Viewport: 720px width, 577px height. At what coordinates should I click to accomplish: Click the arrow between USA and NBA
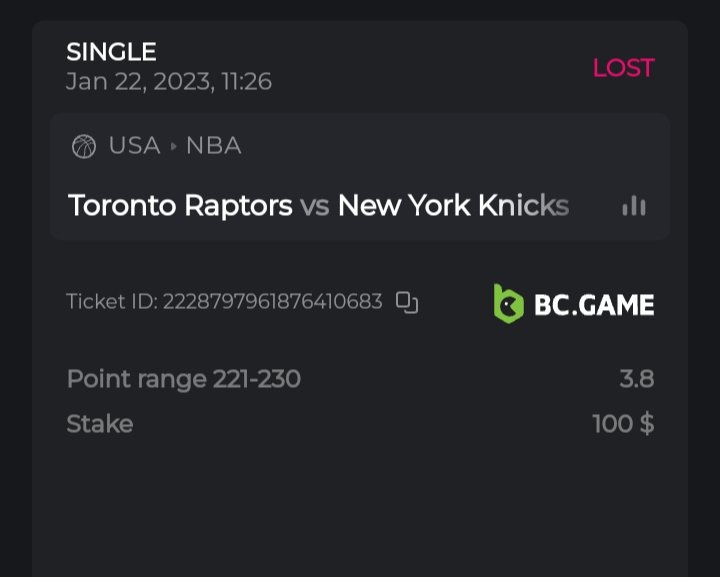[173, 146]
